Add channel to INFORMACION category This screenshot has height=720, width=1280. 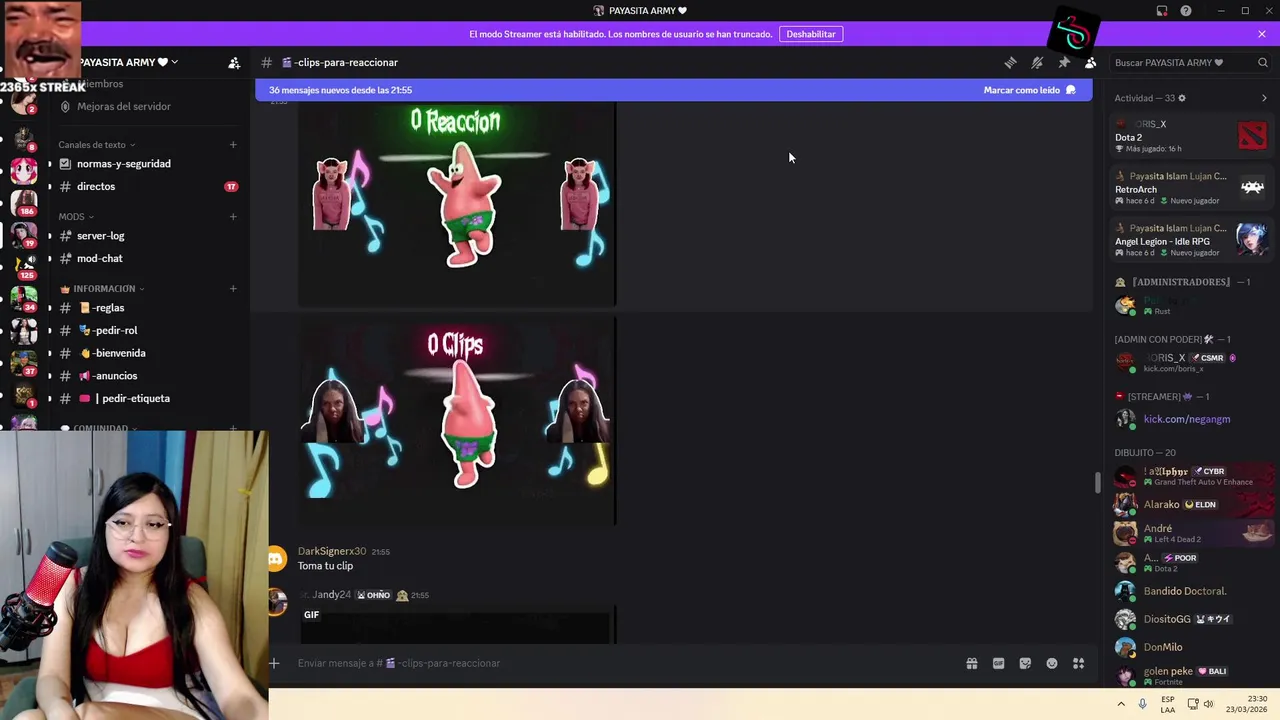[x=233, y=289]
